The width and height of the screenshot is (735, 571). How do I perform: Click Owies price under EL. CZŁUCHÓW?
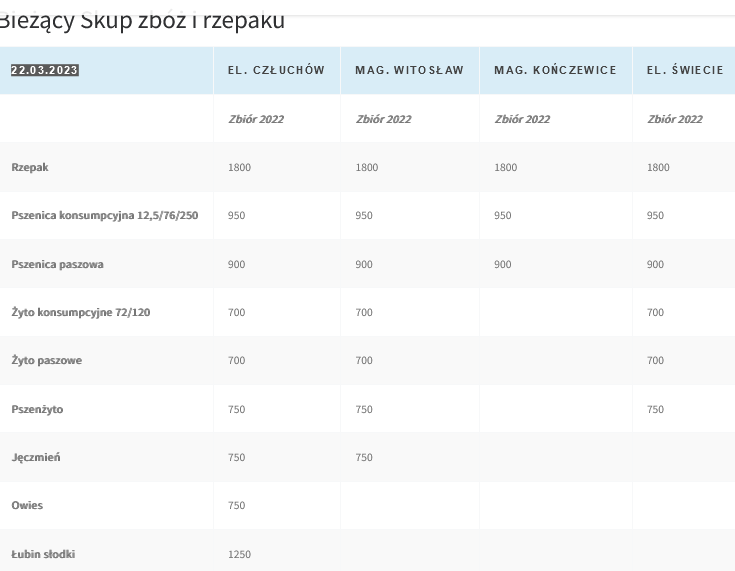click(x=236, y=505)
